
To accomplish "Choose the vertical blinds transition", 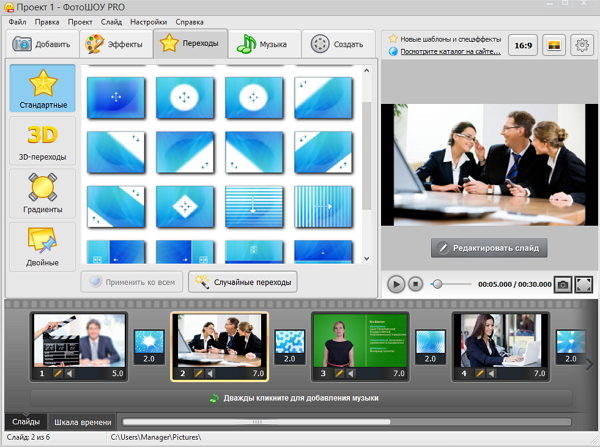I will [323, 207].
